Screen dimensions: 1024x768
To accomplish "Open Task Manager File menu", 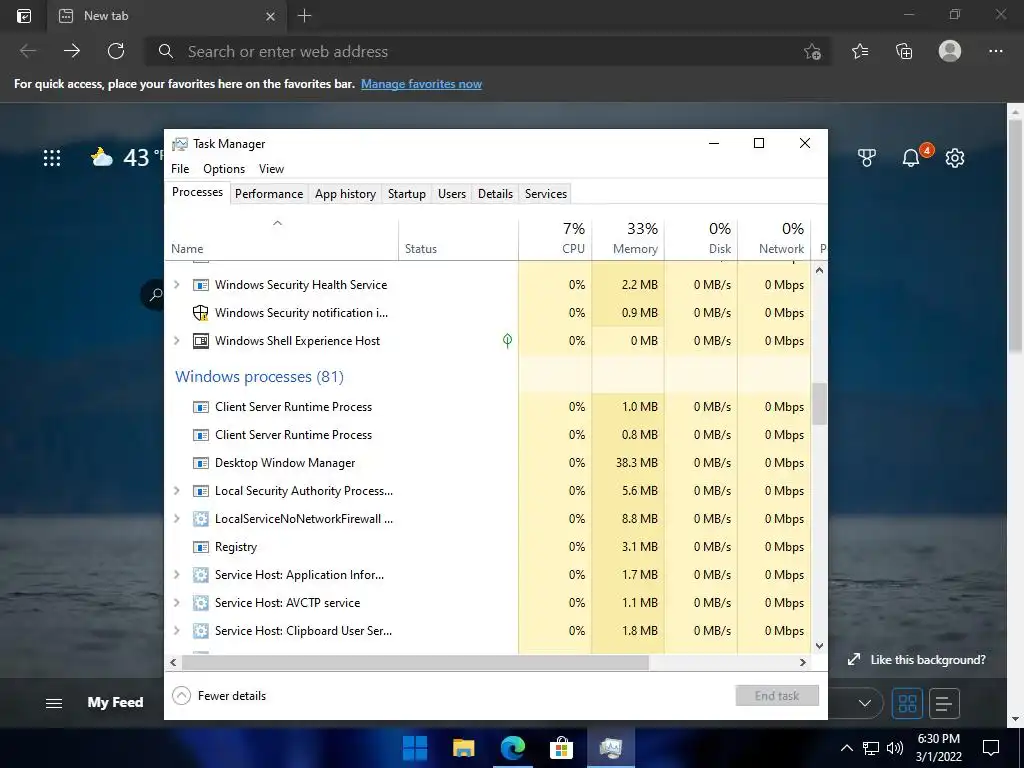I will (x=180, y=168).
